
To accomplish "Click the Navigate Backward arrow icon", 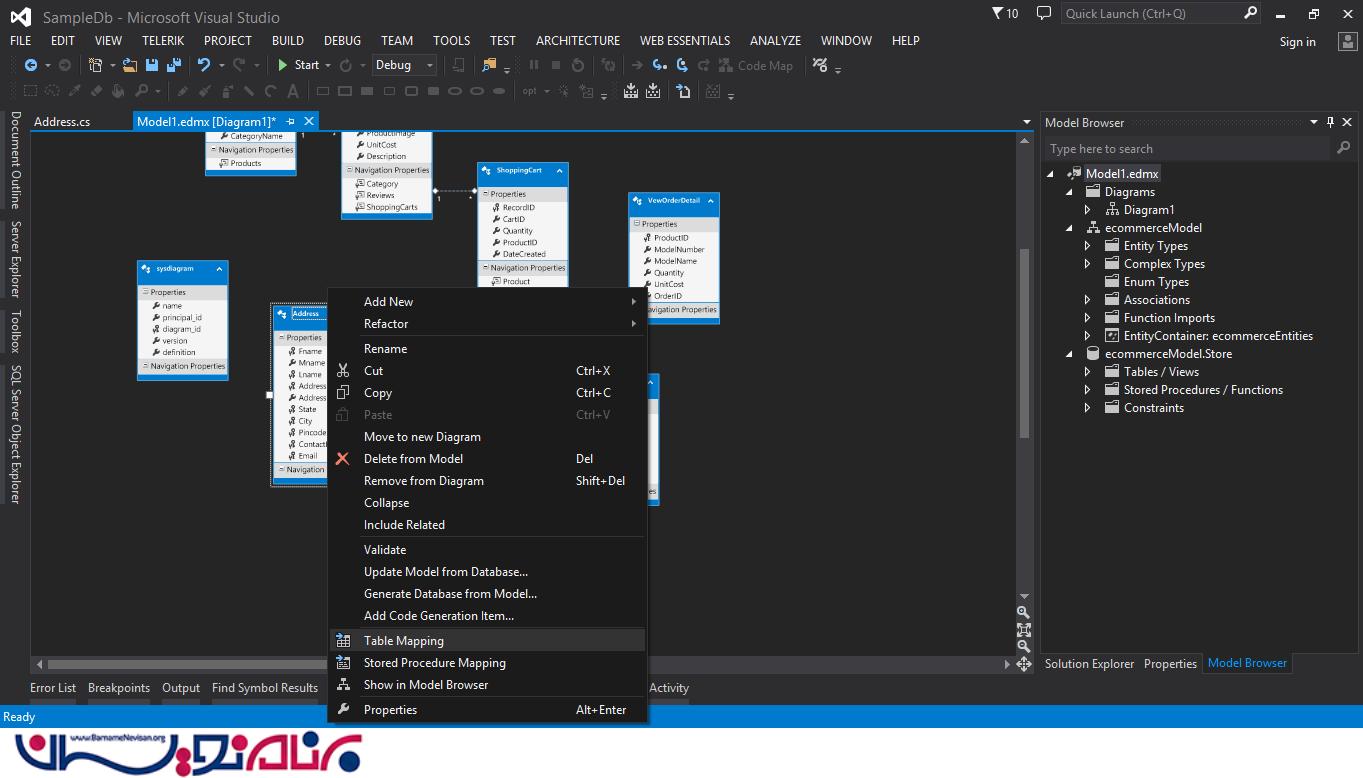I will 31,65.
